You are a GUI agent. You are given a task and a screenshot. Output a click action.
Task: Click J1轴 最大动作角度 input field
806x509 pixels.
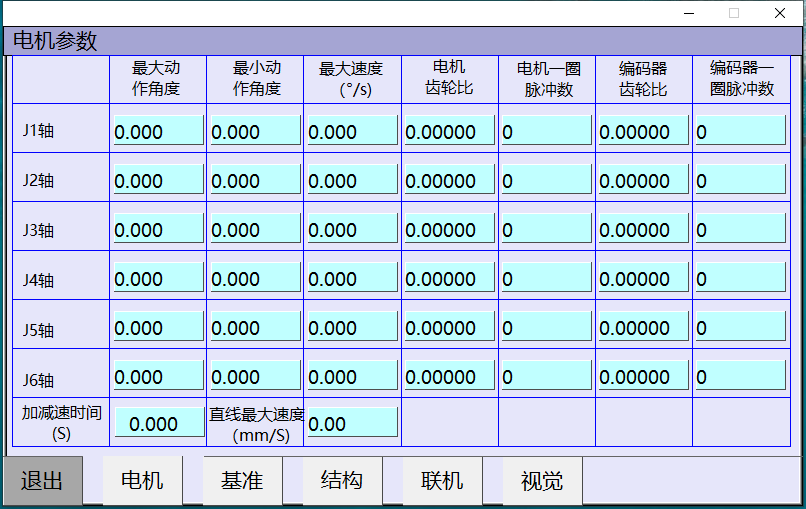pos(158,131)
